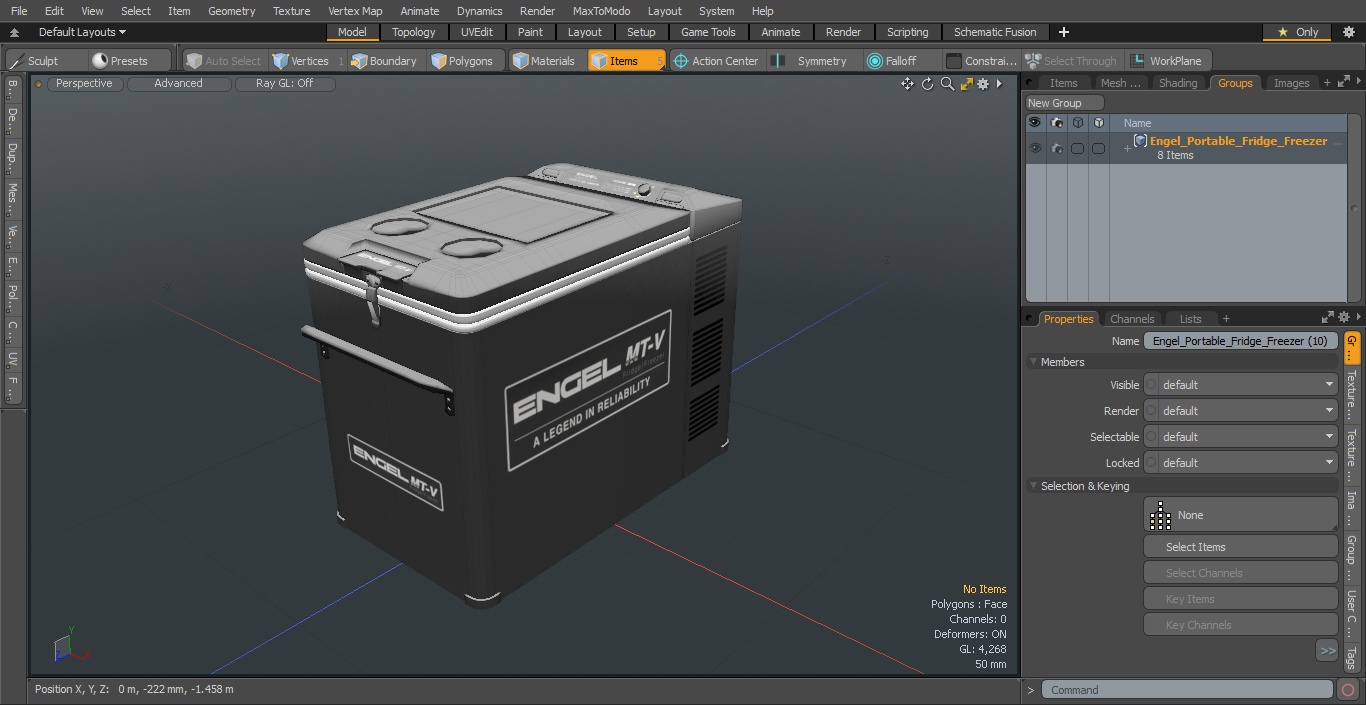Click the double-arrow more button
This screenshot has height=705, width=1366.
coord(1327,650)
